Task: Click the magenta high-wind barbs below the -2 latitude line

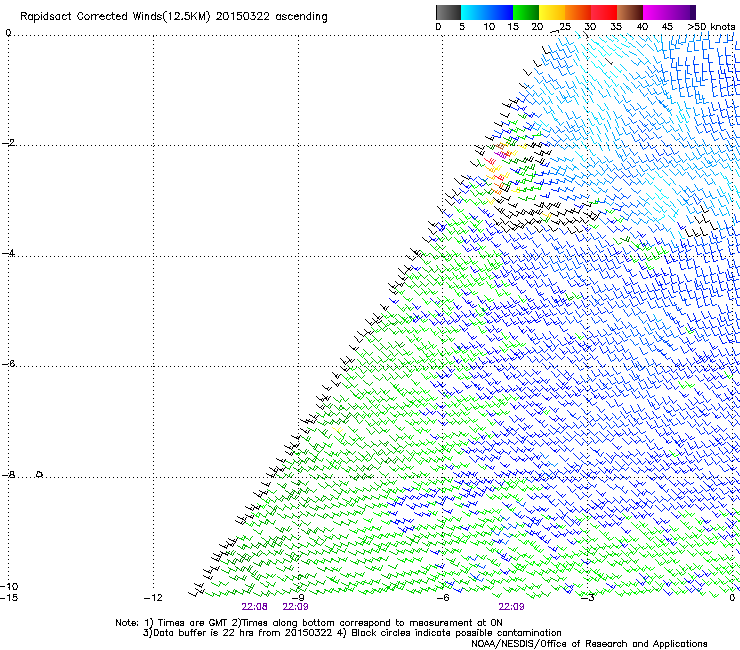Action: (503, 153)
